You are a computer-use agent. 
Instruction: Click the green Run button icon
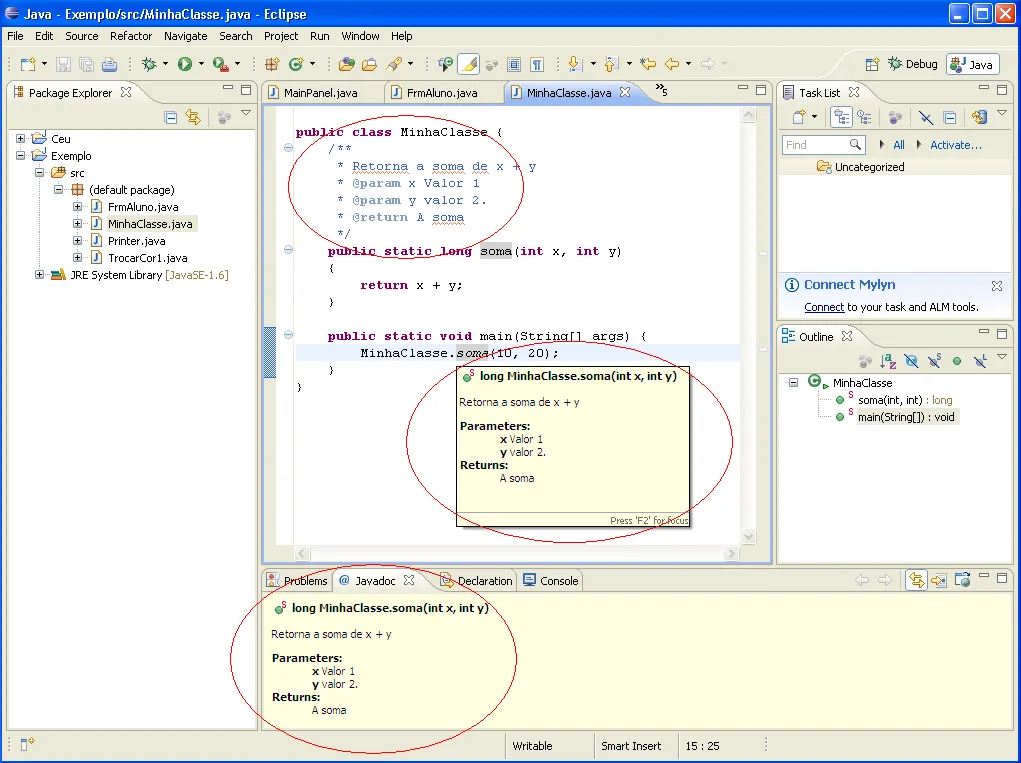point(184,64)
